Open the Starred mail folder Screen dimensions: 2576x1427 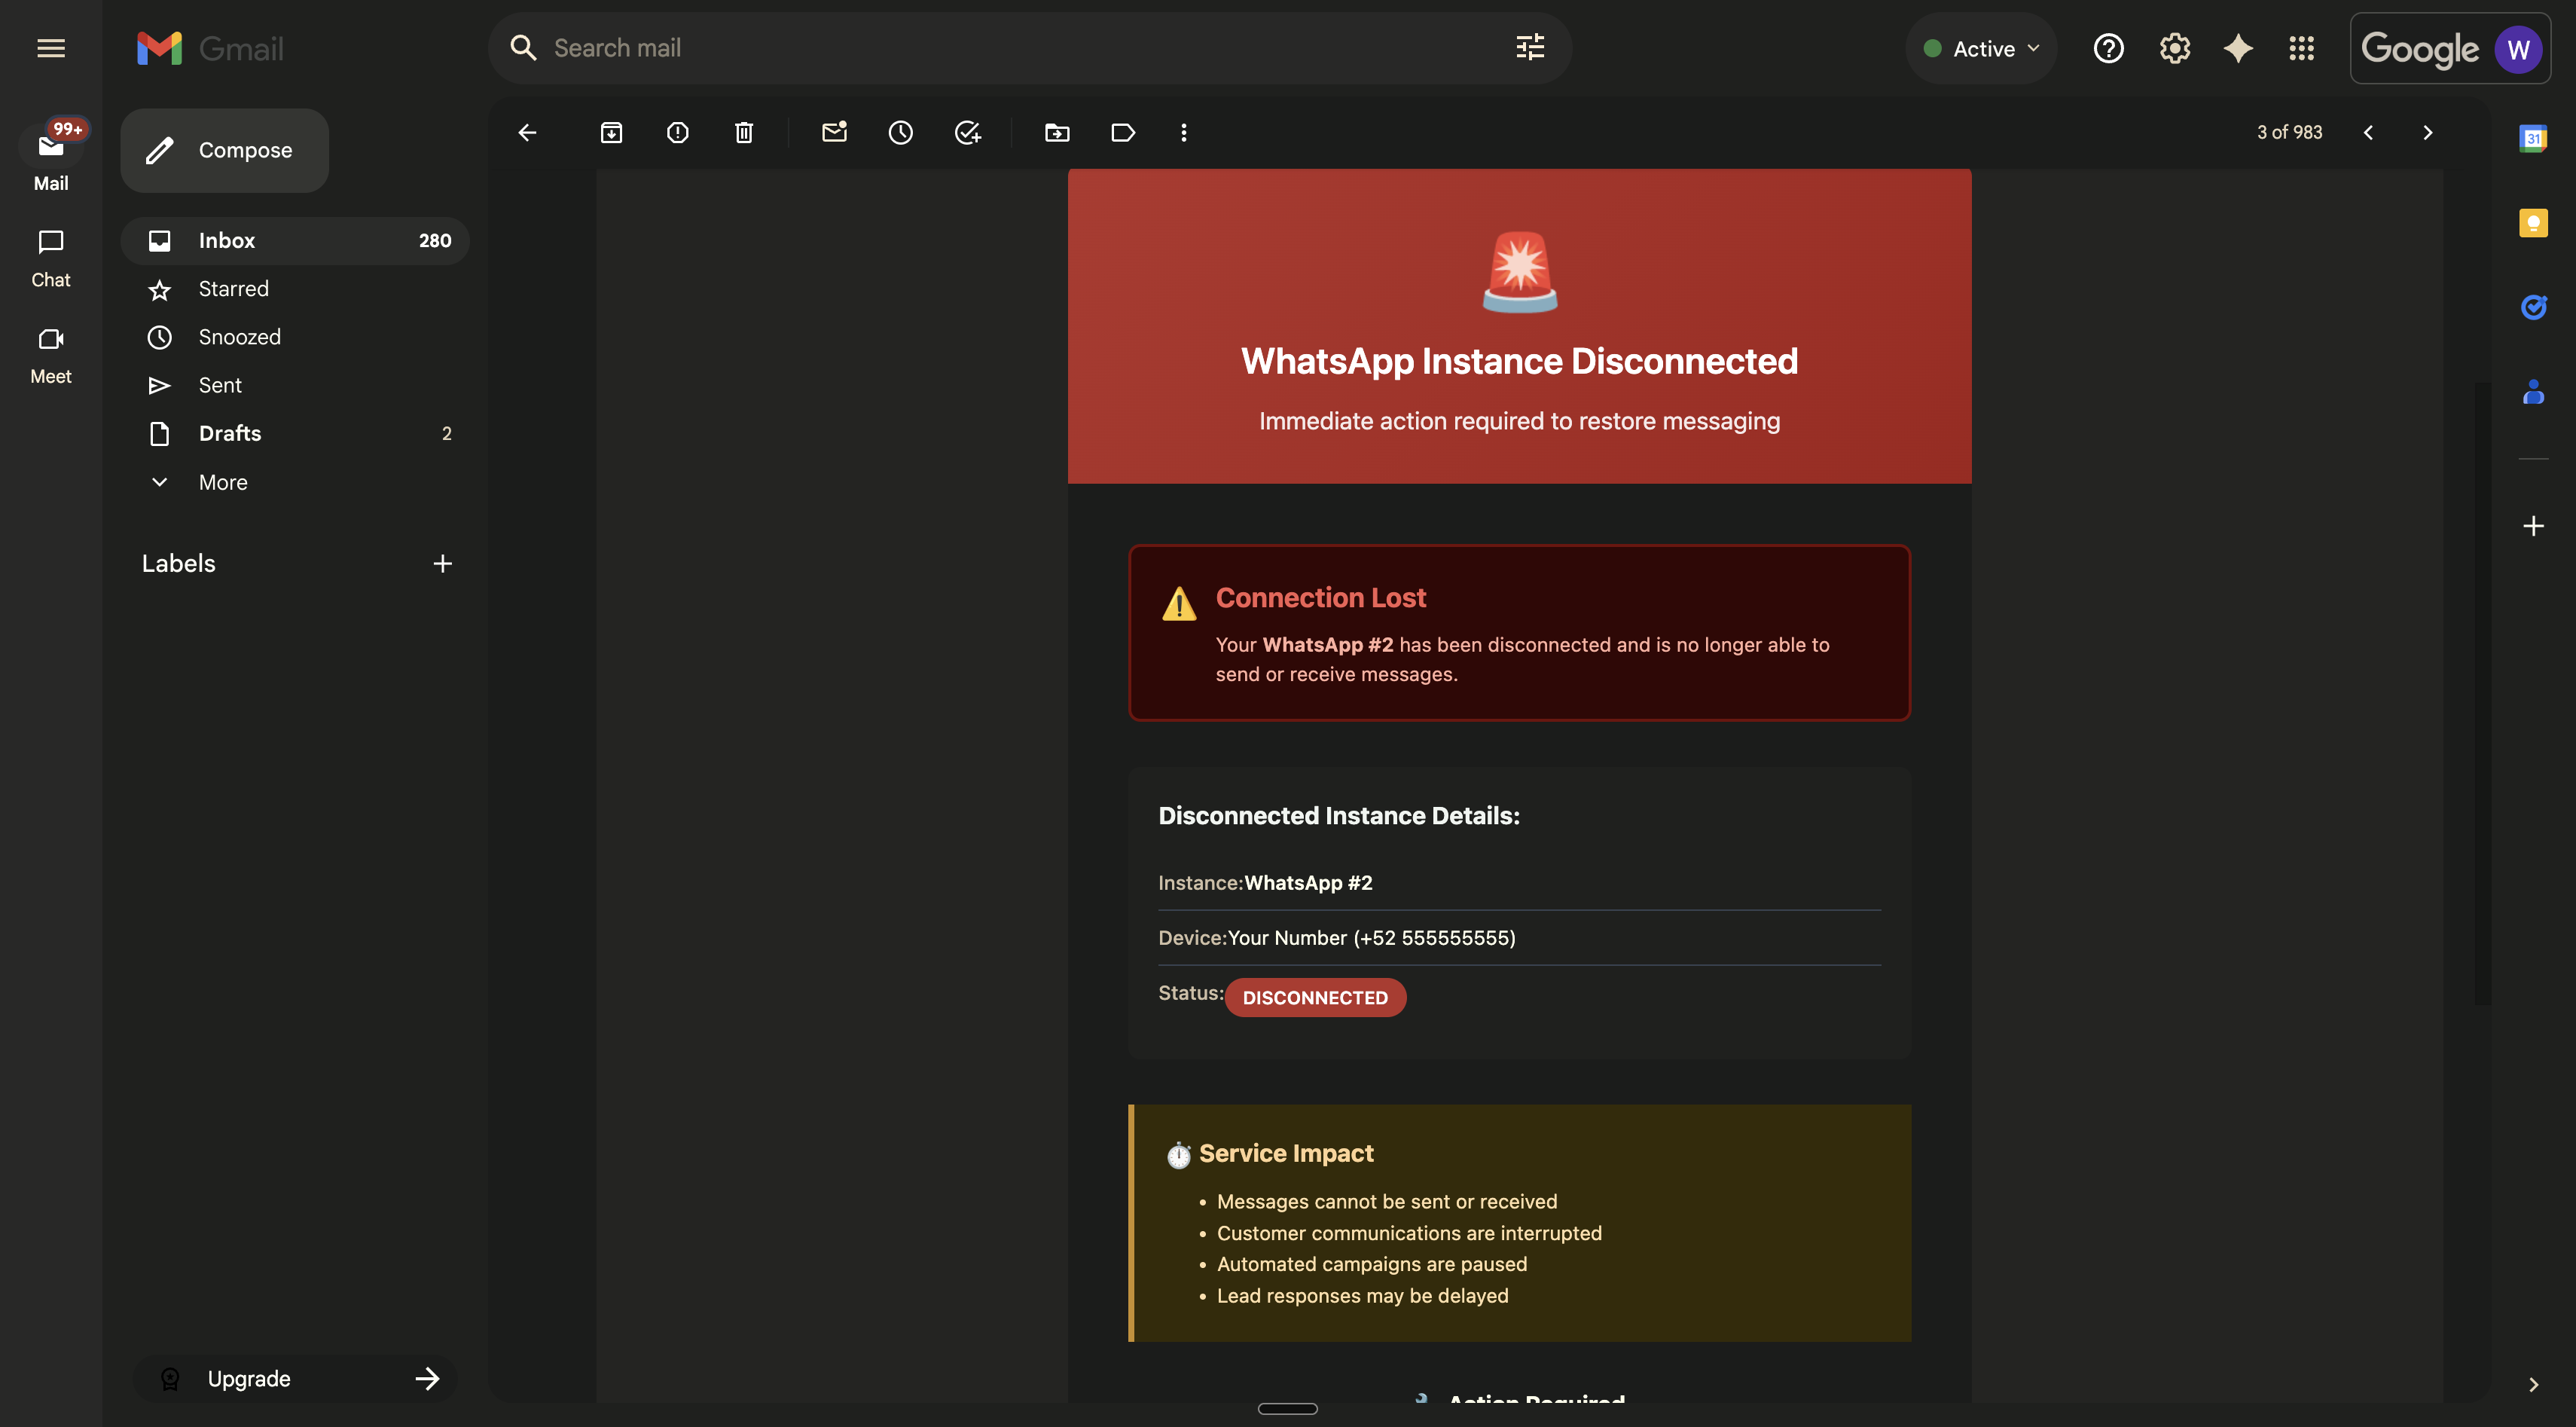233,289
